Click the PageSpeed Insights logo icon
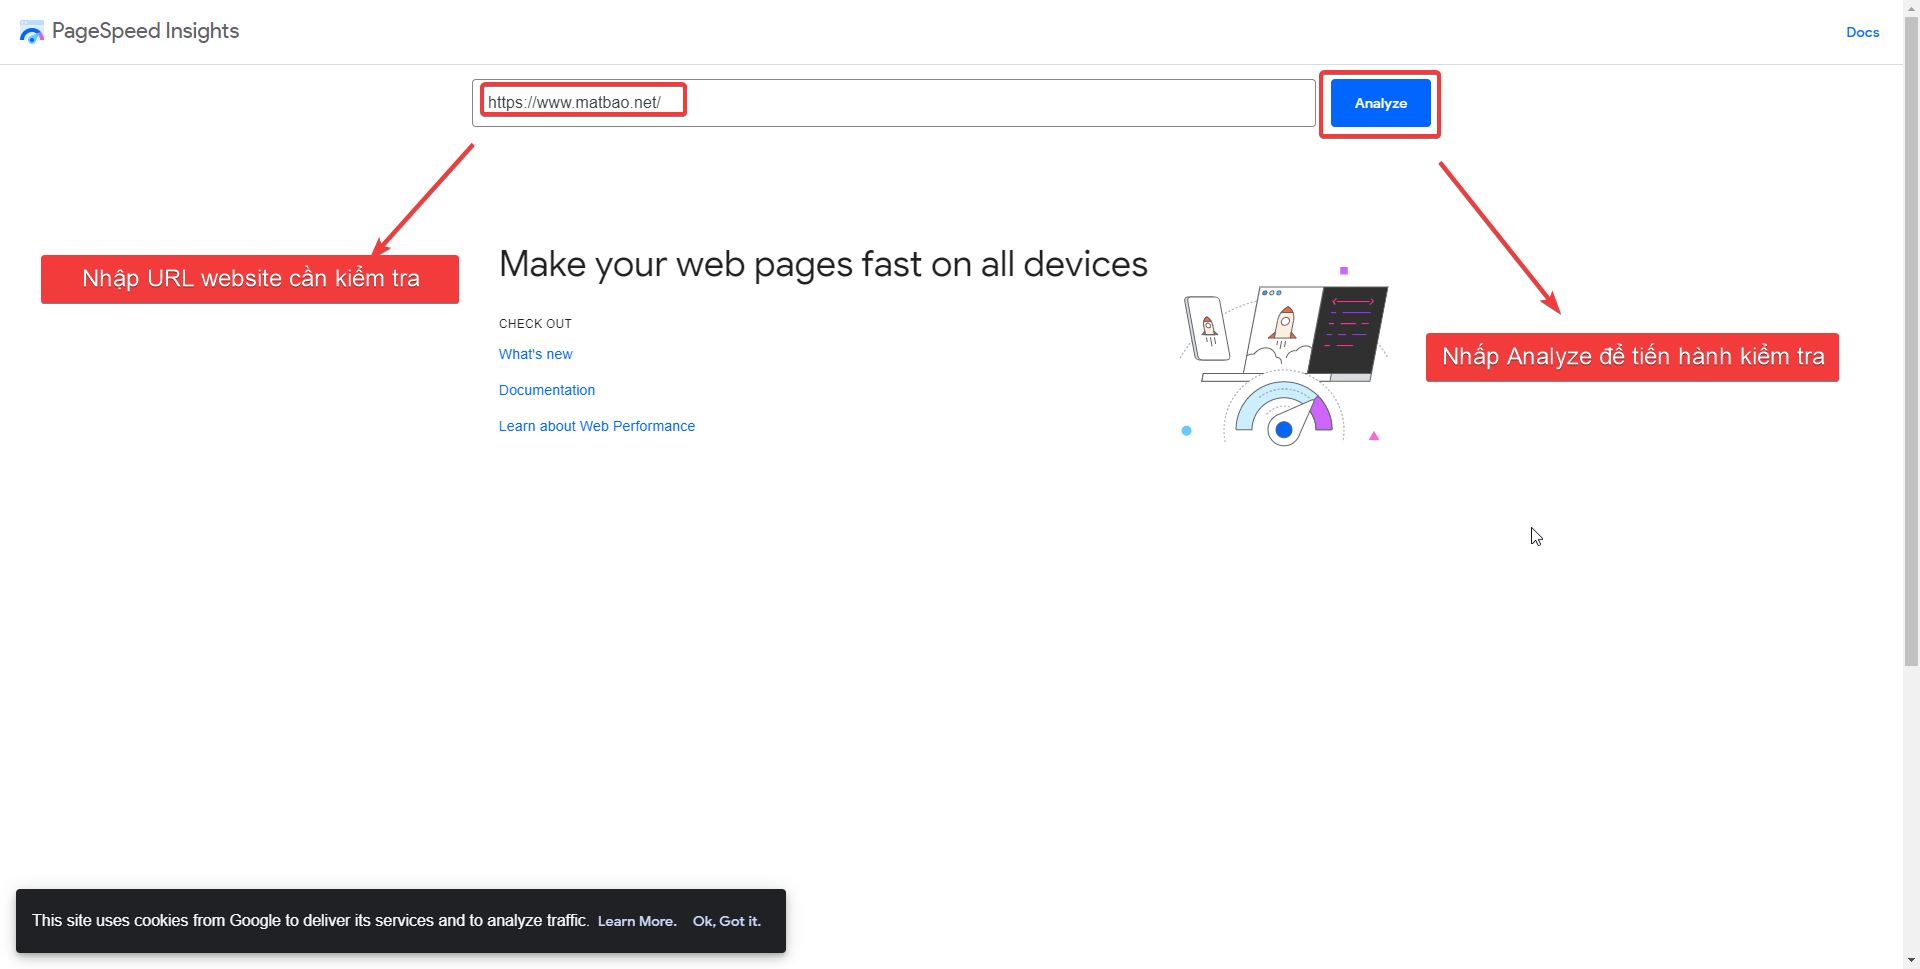1920x969 pixels. pyautogui.click(x=32, y=32)
